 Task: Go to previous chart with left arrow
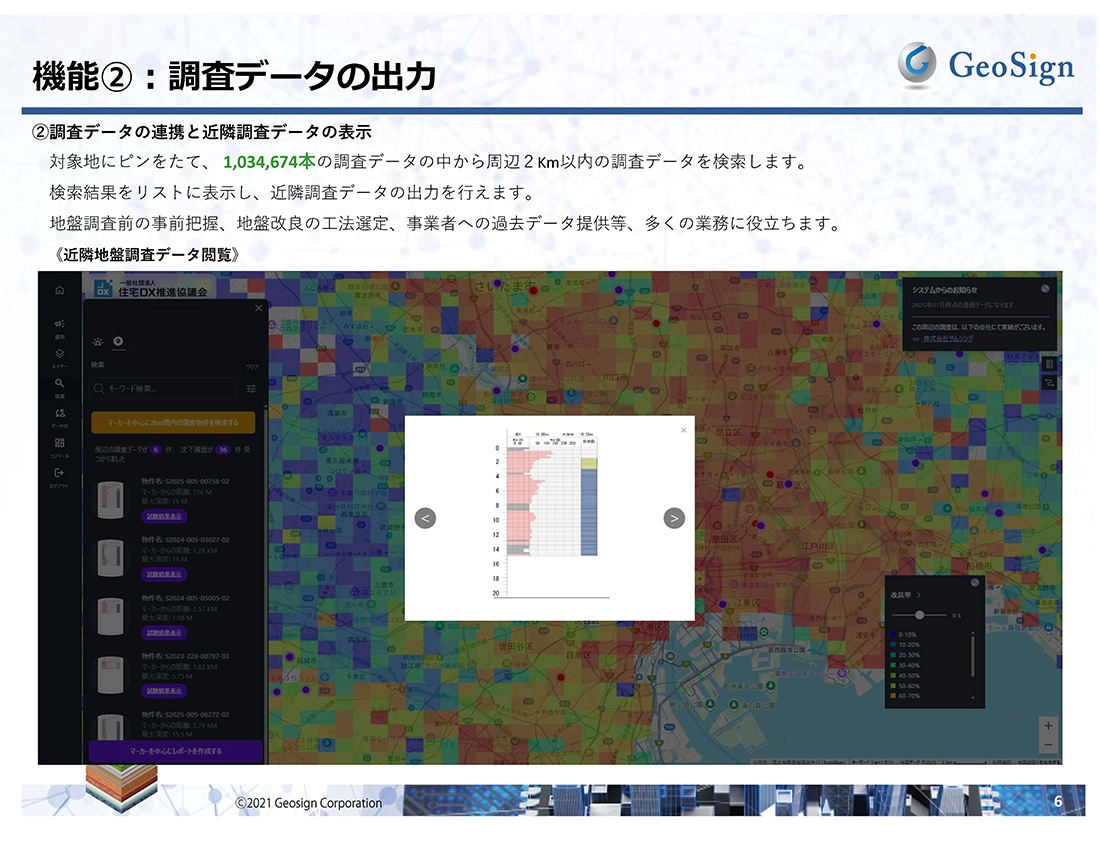425,518
